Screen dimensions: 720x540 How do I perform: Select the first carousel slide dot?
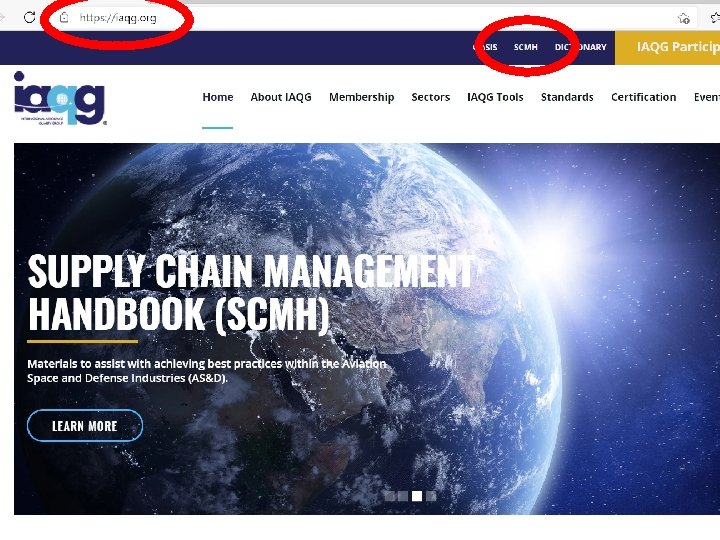pyautogui.click(x=389, y=496)
